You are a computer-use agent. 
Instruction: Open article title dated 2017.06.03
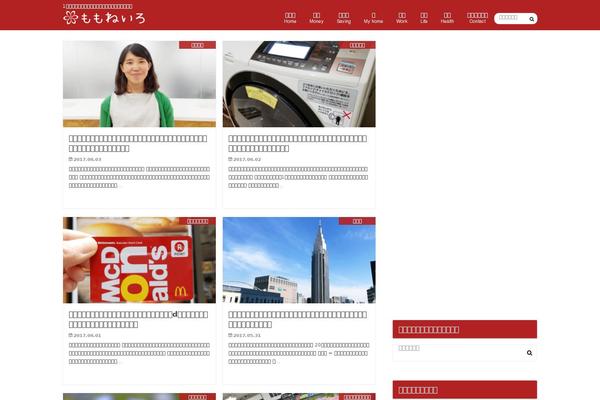(138, 144)
